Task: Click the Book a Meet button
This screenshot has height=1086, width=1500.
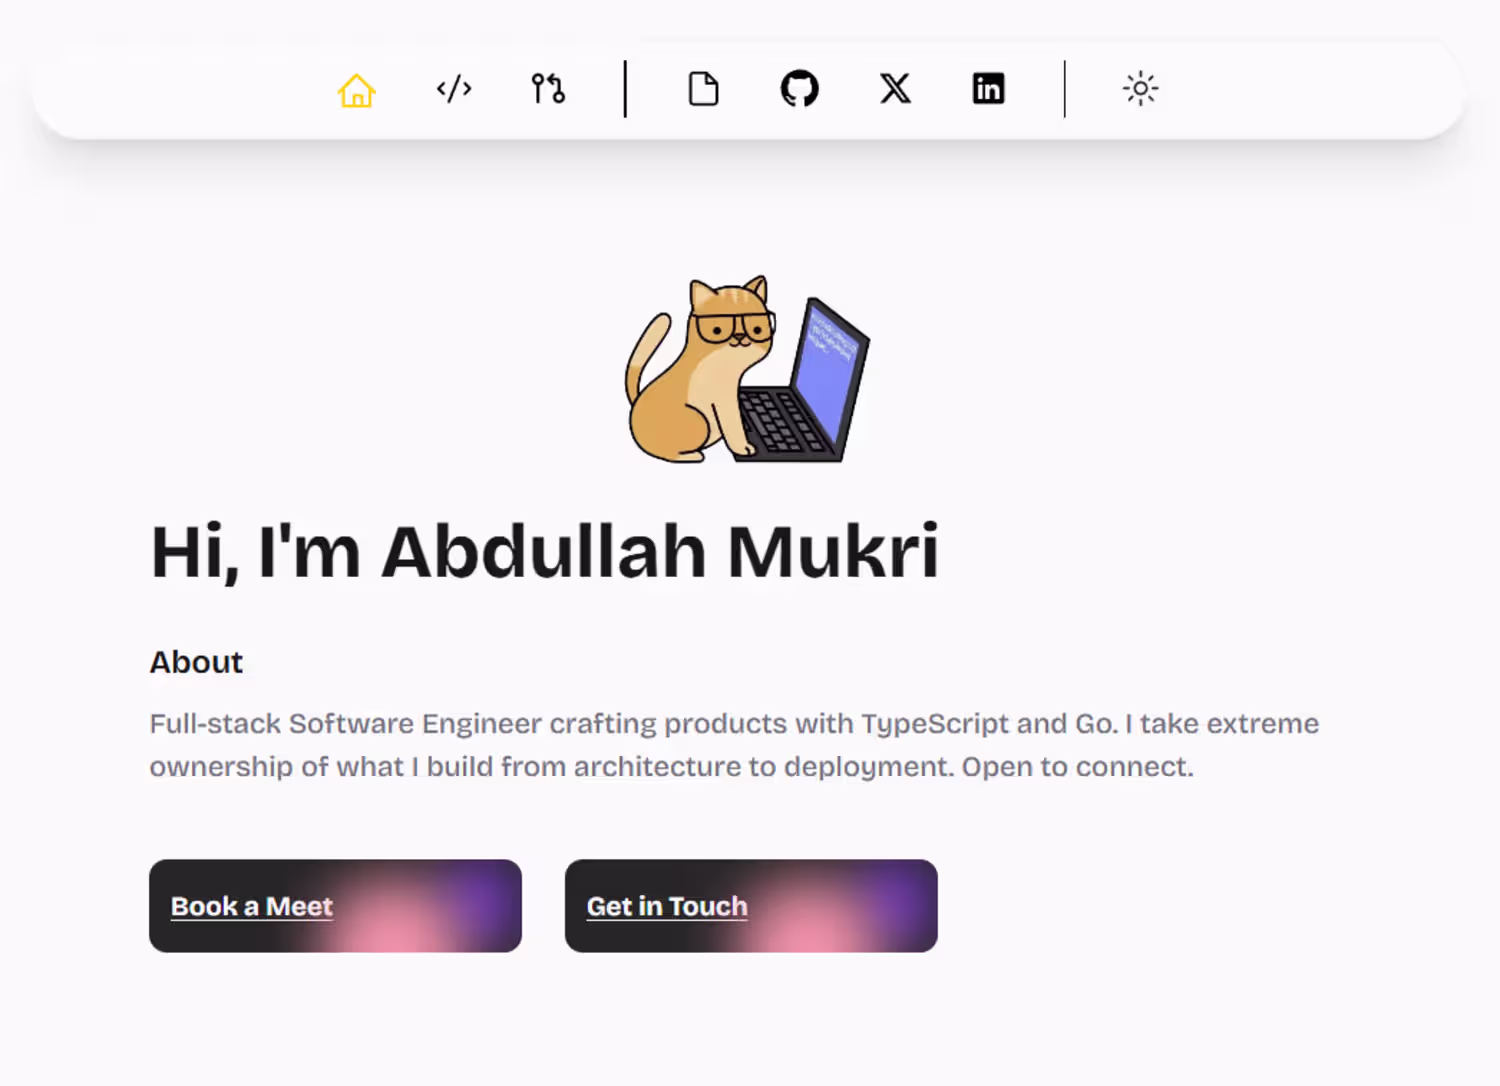Action: [335, 906]
